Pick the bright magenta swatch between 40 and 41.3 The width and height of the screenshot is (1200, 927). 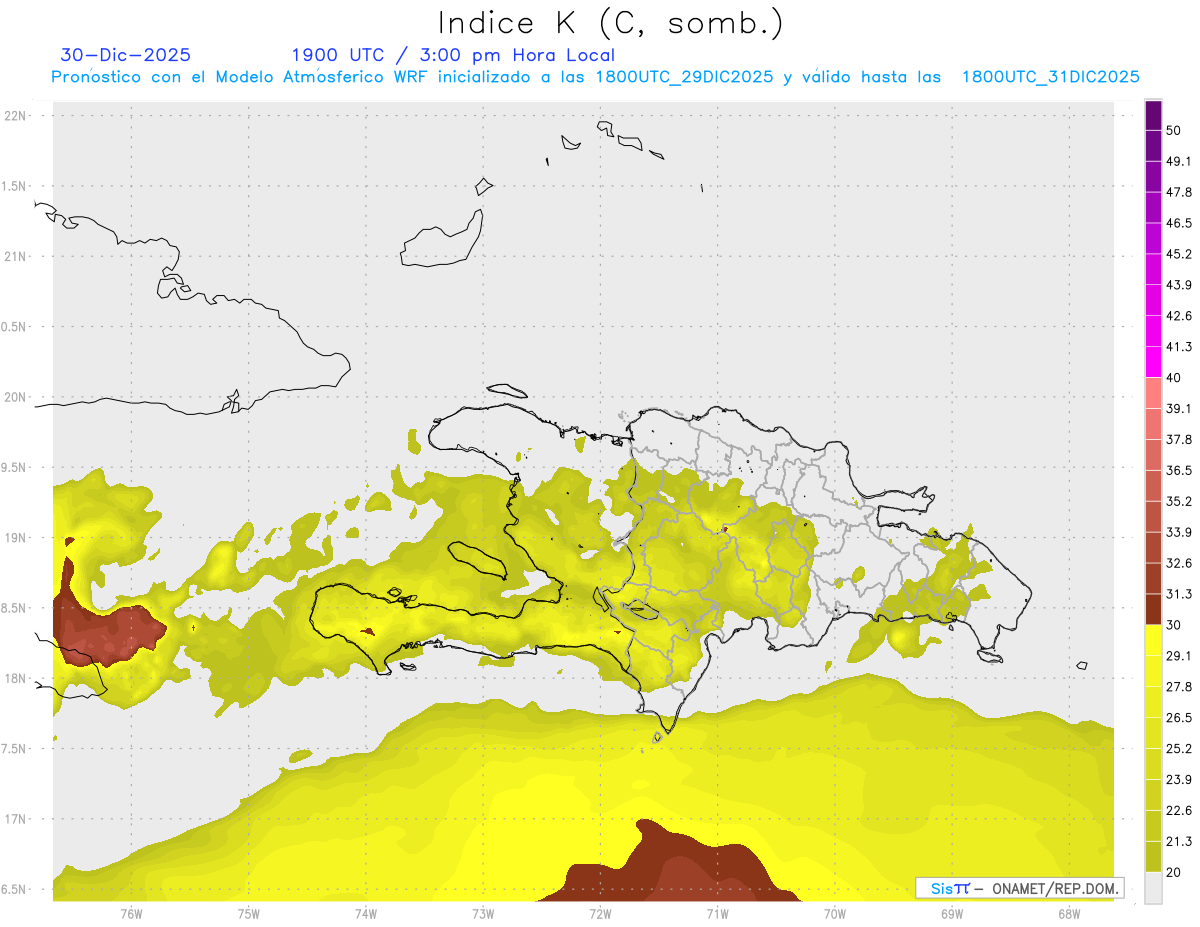coord(1153,362)
